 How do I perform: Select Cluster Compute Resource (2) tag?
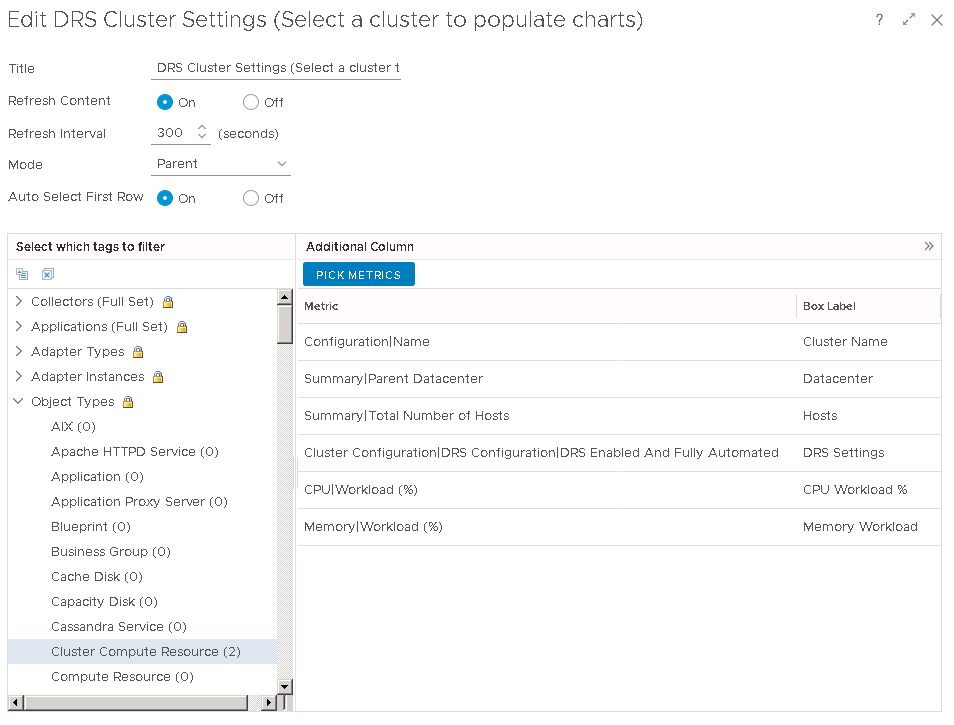(x=145, y=652)
